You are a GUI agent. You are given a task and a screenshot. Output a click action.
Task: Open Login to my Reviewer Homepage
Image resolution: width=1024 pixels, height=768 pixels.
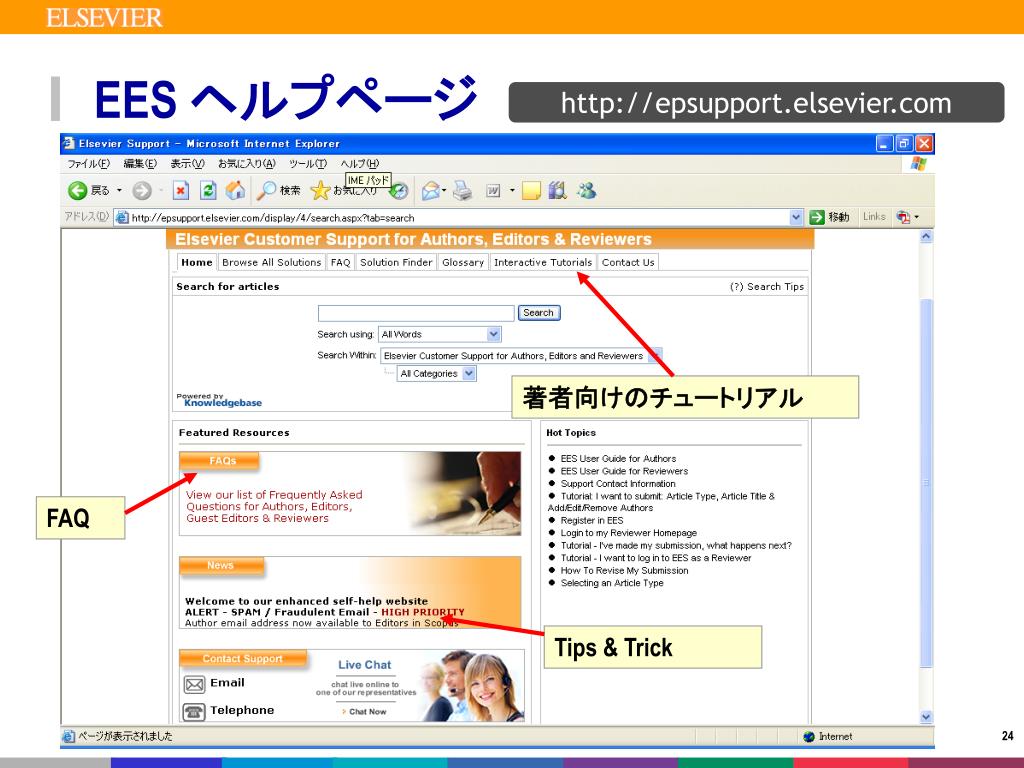628,533
